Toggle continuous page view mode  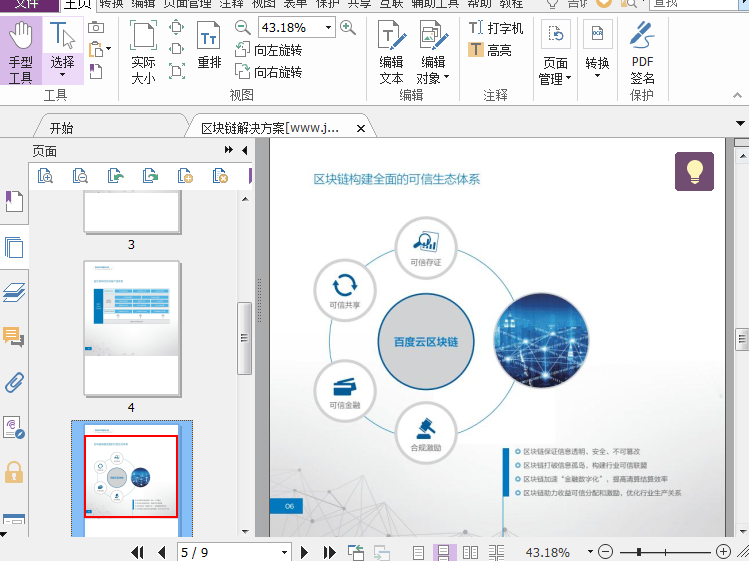[444, 553]
